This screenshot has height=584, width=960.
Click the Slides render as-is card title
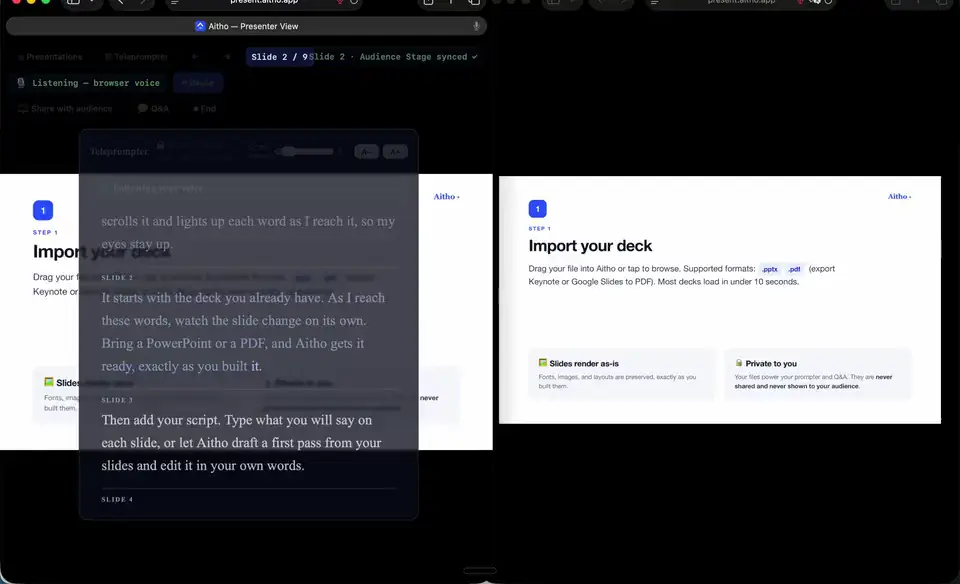coord(583,364)
